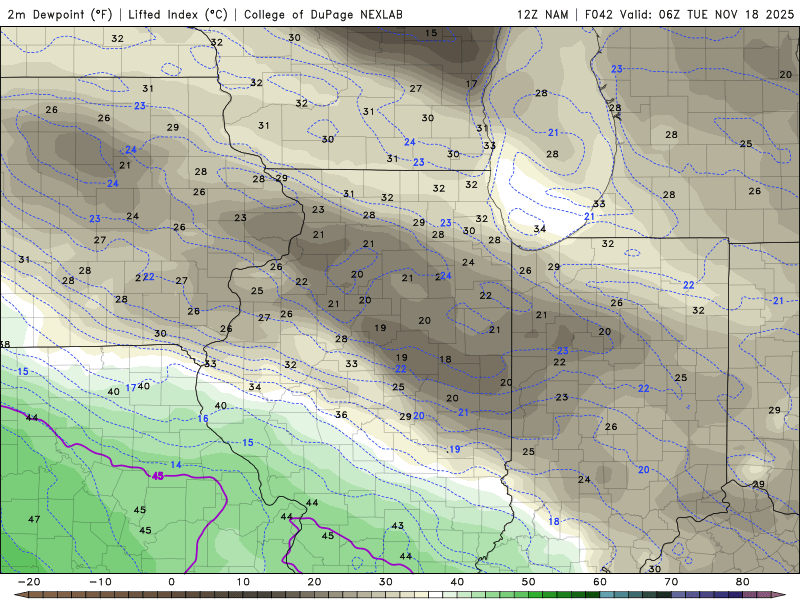Click the -10 label on the color scale
Image resolution: width=800 pixels, height=600 pixels.
pyautogui.click(x=100, y=582)
